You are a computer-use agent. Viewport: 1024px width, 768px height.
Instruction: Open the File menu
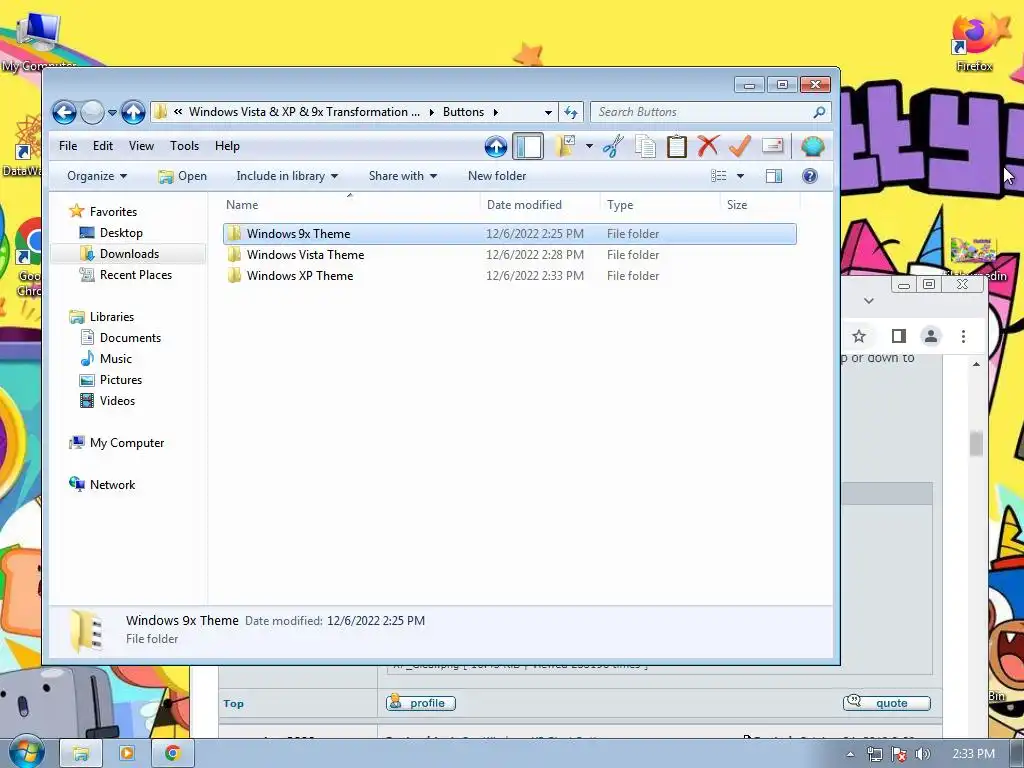click(x=68, y=146)
